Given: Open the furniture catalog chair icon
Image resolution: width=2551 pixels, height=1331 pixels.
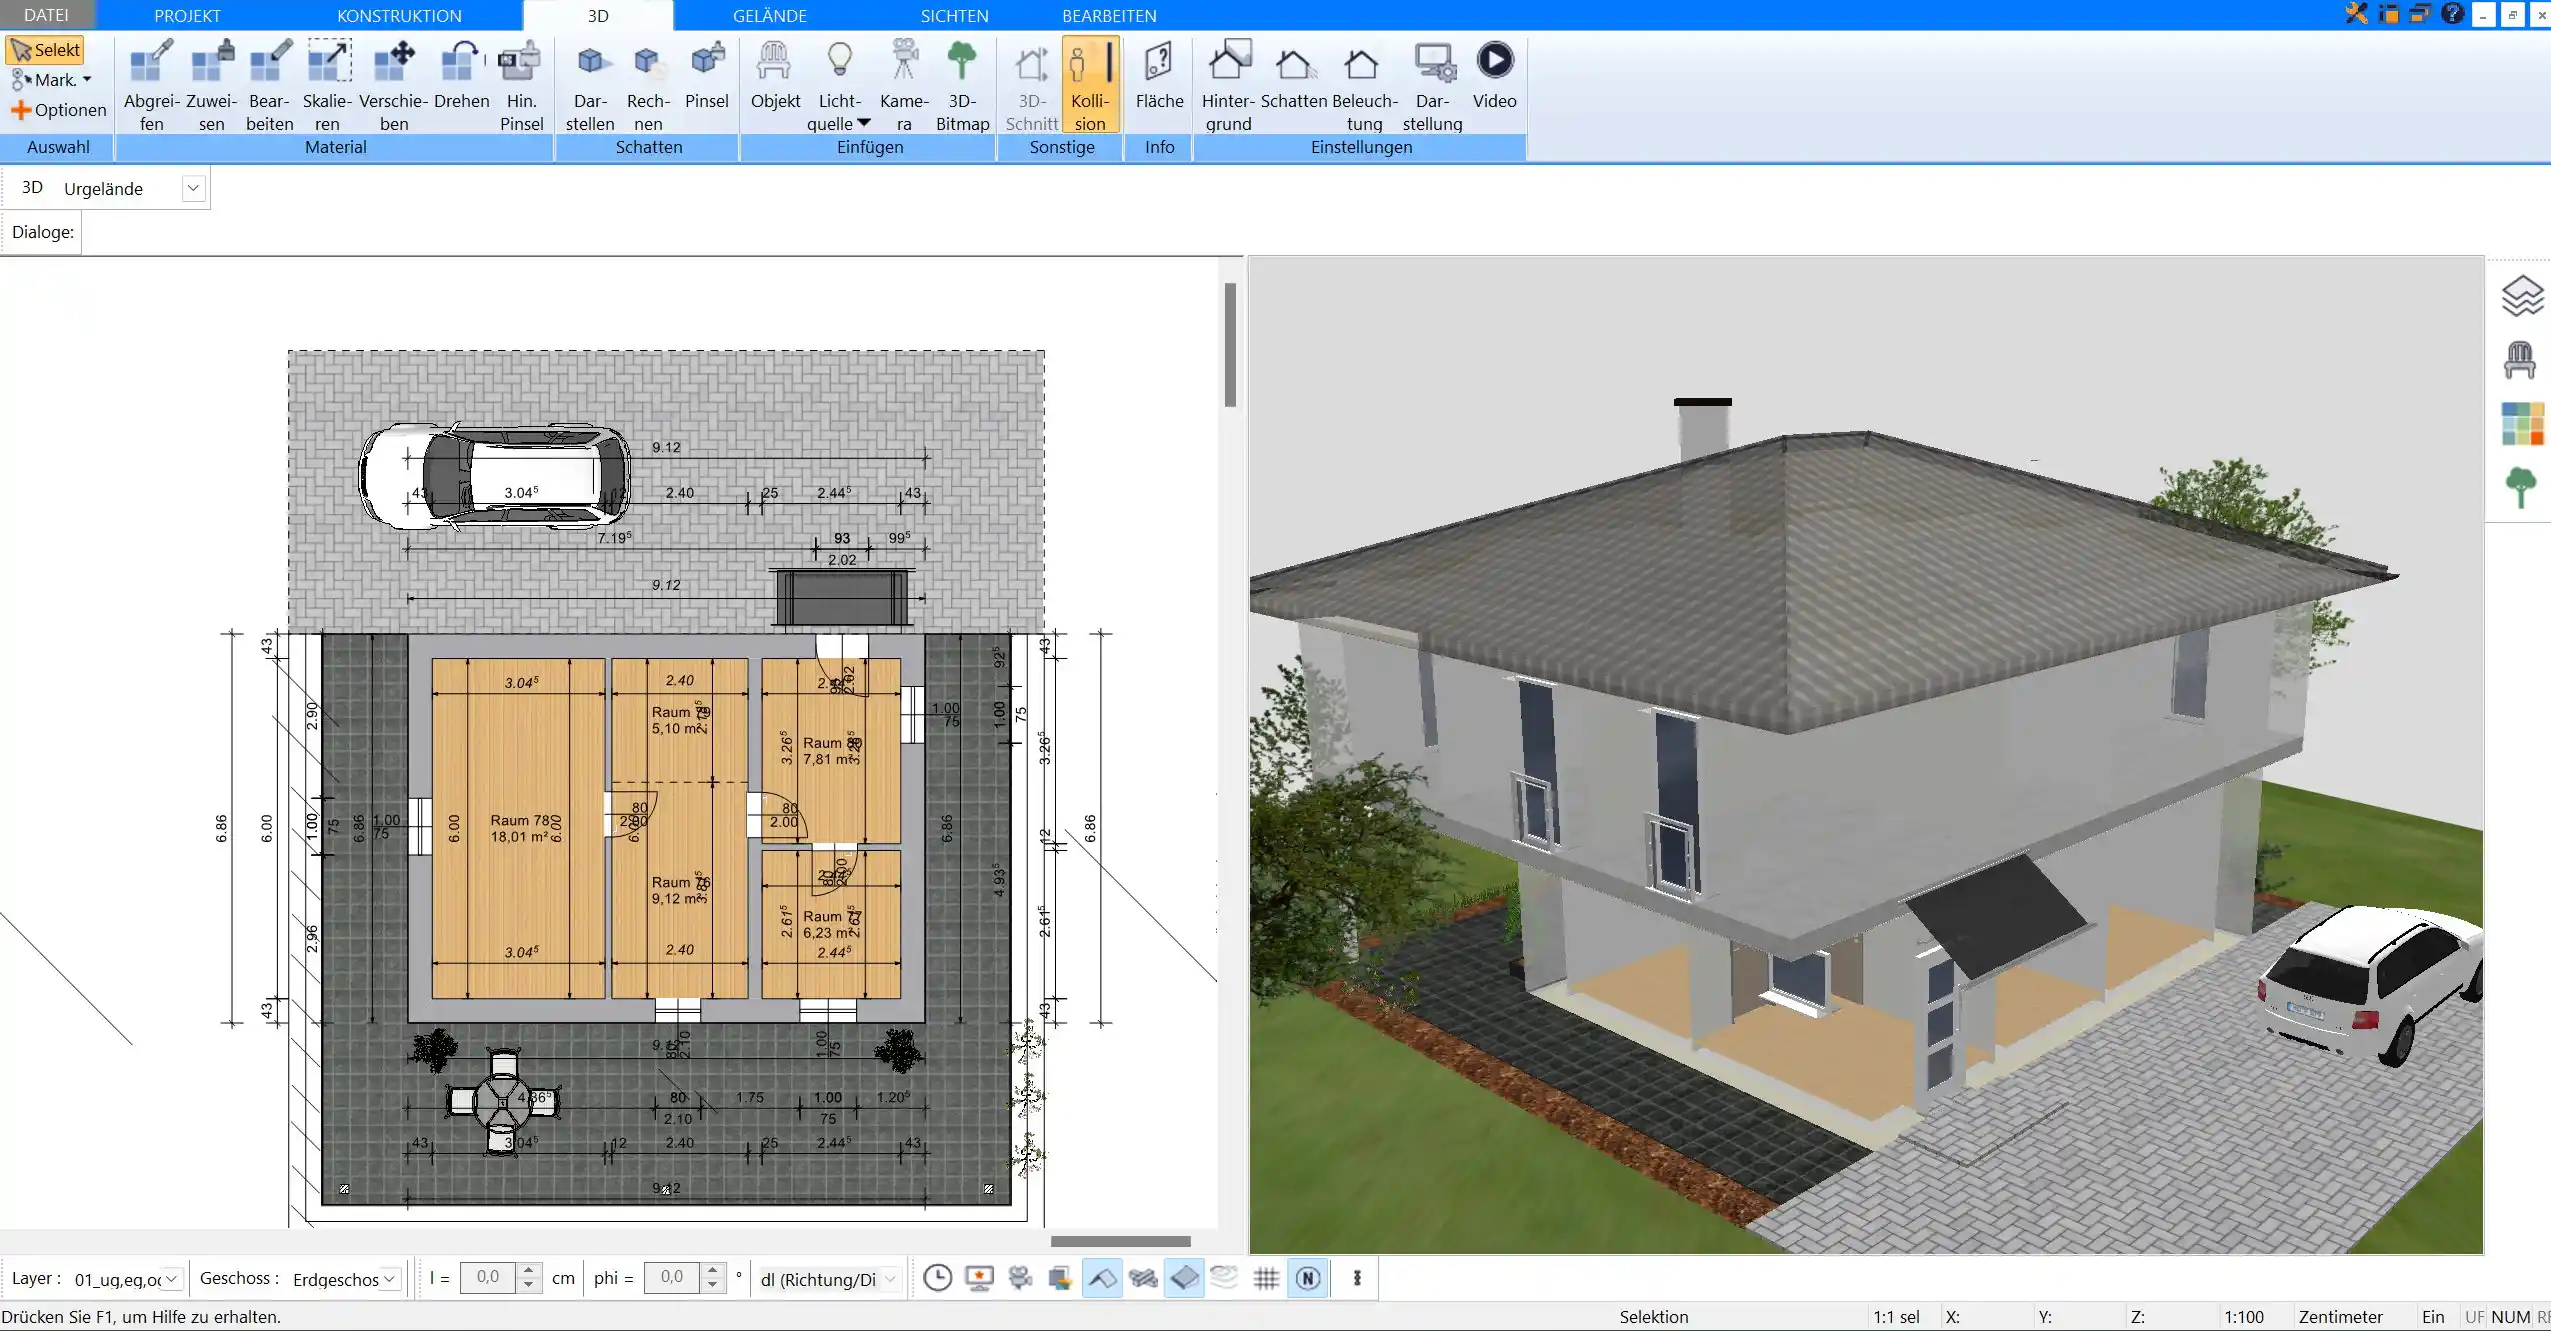Looking at the screenshot, I should pyautogui.click(x=2520, y=360).
